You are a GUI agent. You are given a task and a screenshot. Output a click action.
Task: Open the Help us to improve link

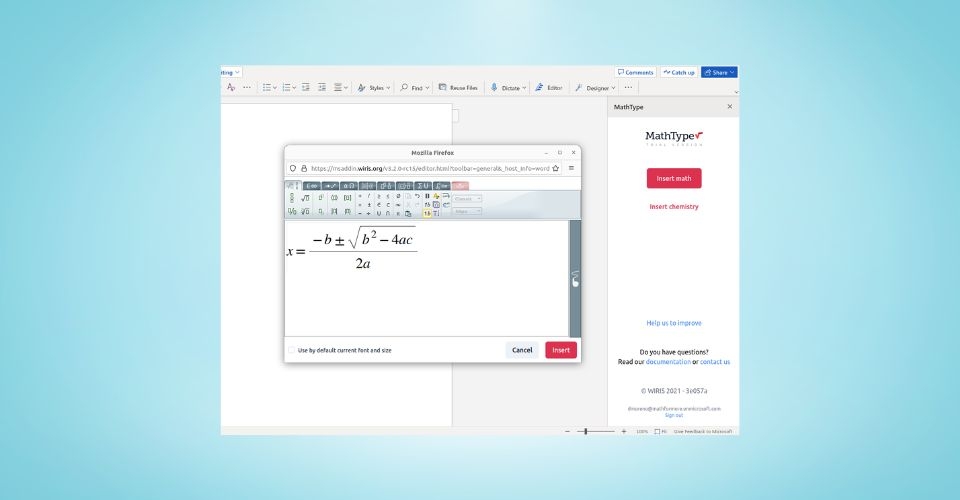[673, 323]
